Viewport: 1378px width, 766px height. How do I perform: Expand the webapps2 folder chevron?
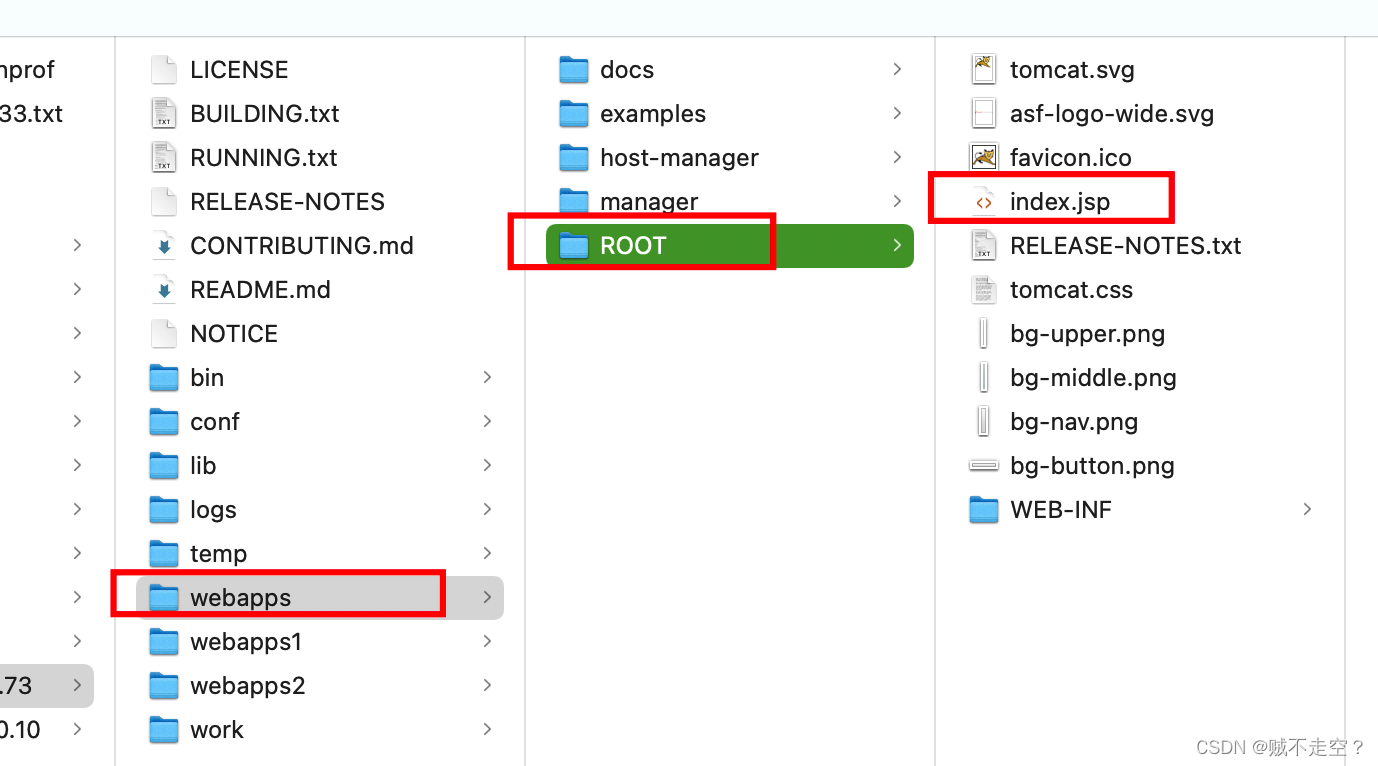coord(487,685)
